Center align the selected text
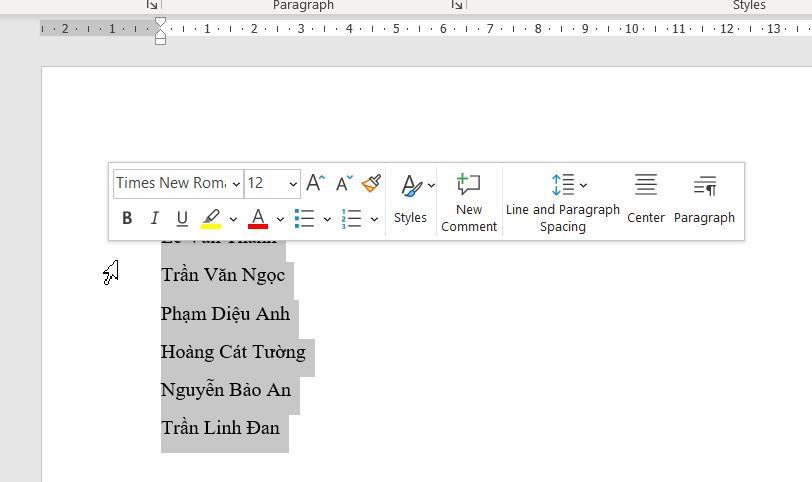The height and width of the screenshot is (482, 812). click(646, 200)
